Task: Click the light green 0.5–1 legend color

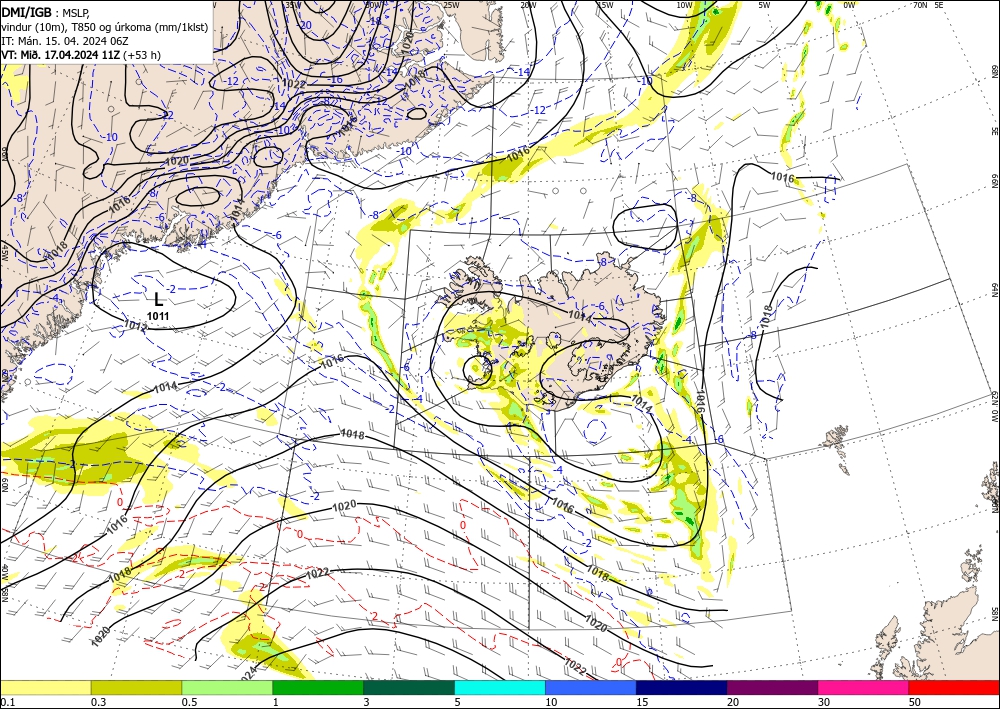Action: pyautogui.click(x=227, y=687)
